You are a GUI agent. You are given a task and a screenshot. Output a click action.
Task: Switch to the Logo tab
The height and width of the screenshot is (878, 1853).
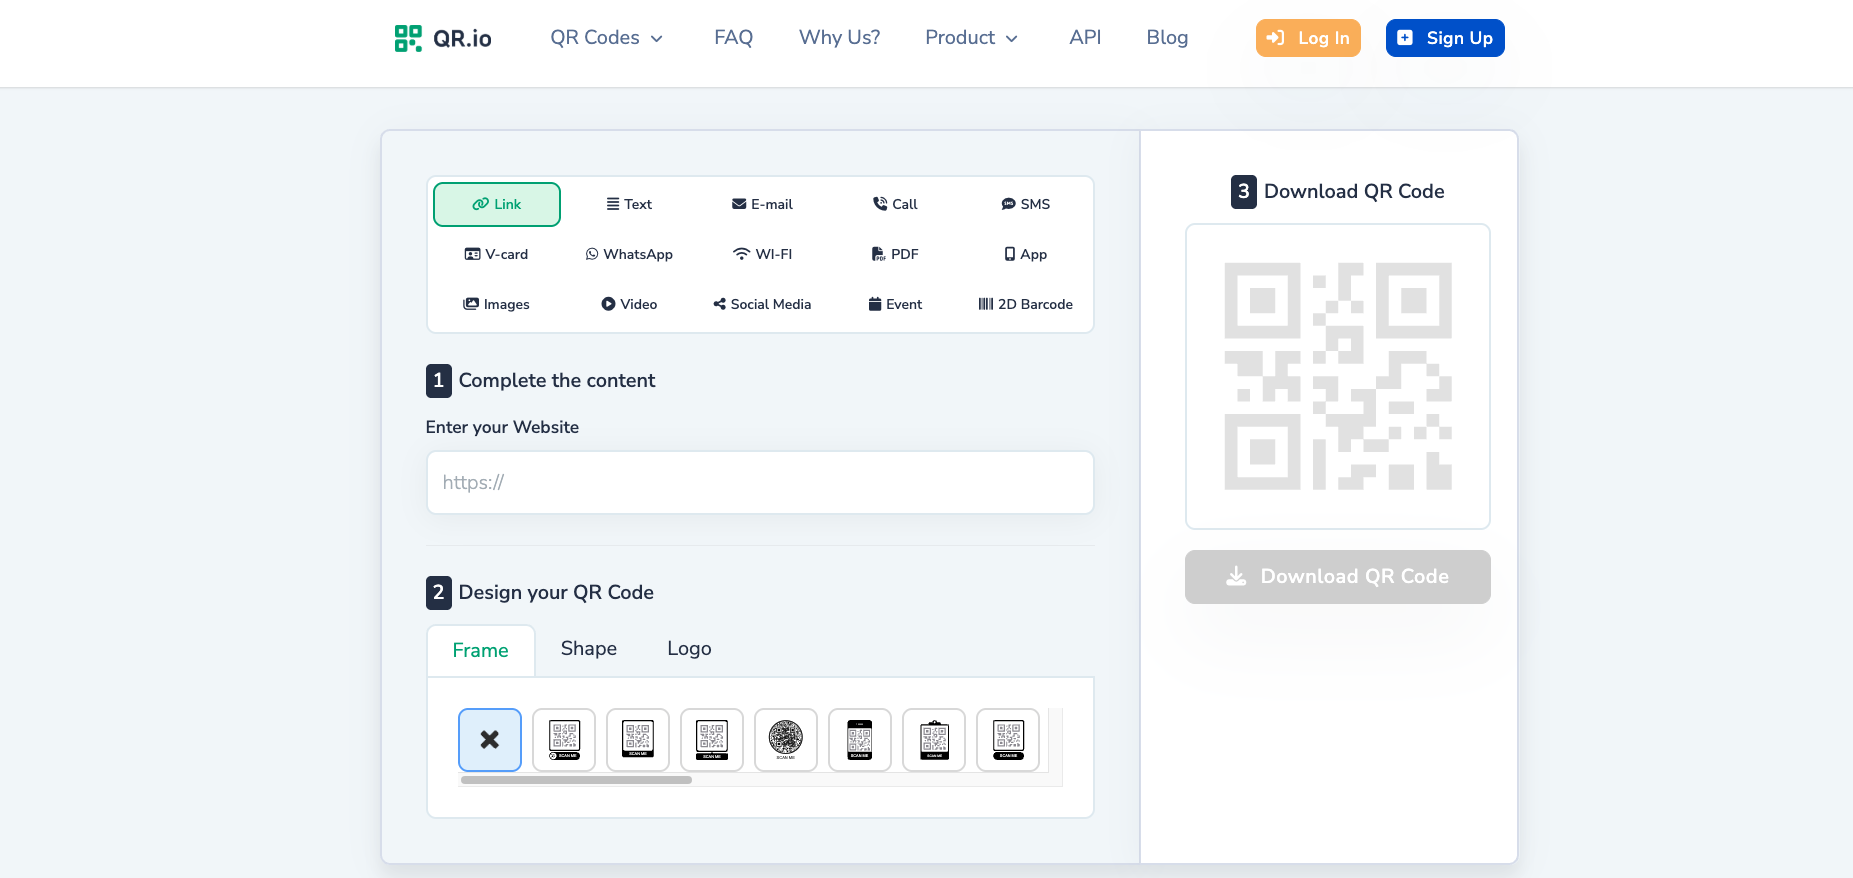click(689, 649)
